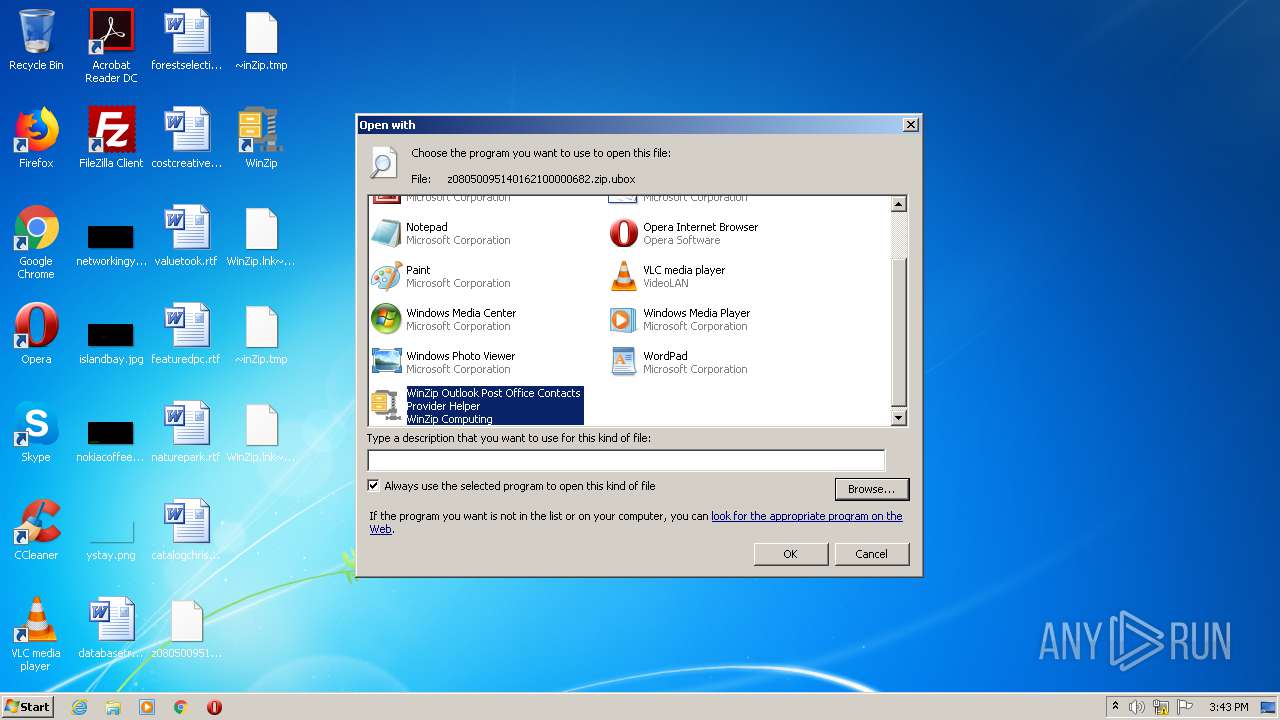
Task: Select VLC media player desktop shortcut
Action: coord(36,634)
